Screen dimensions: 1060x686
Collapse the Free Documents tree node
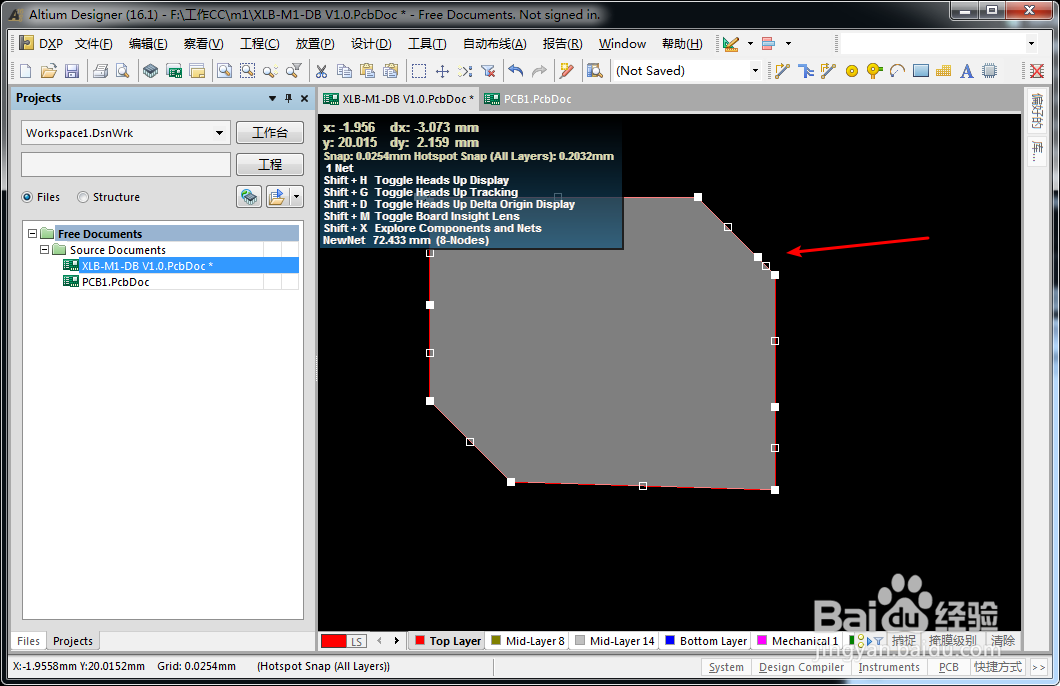(32, 233)
